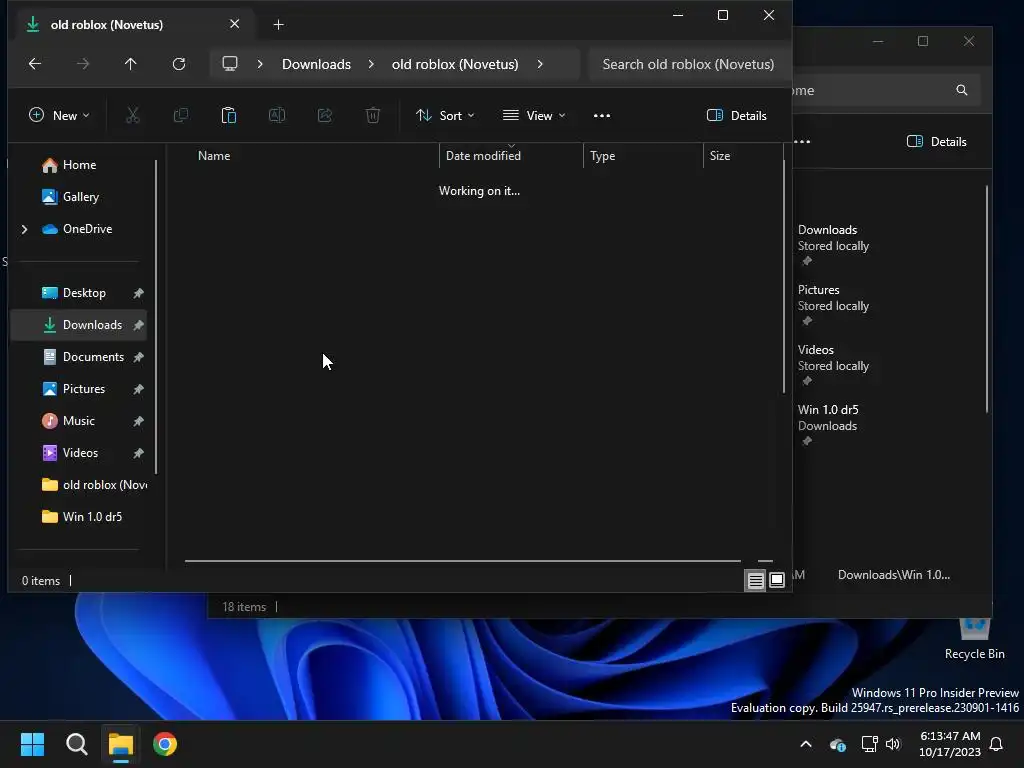This screenshot has height=768, width=1024.
Task: Open the notification bell
Action: [997, 744]
